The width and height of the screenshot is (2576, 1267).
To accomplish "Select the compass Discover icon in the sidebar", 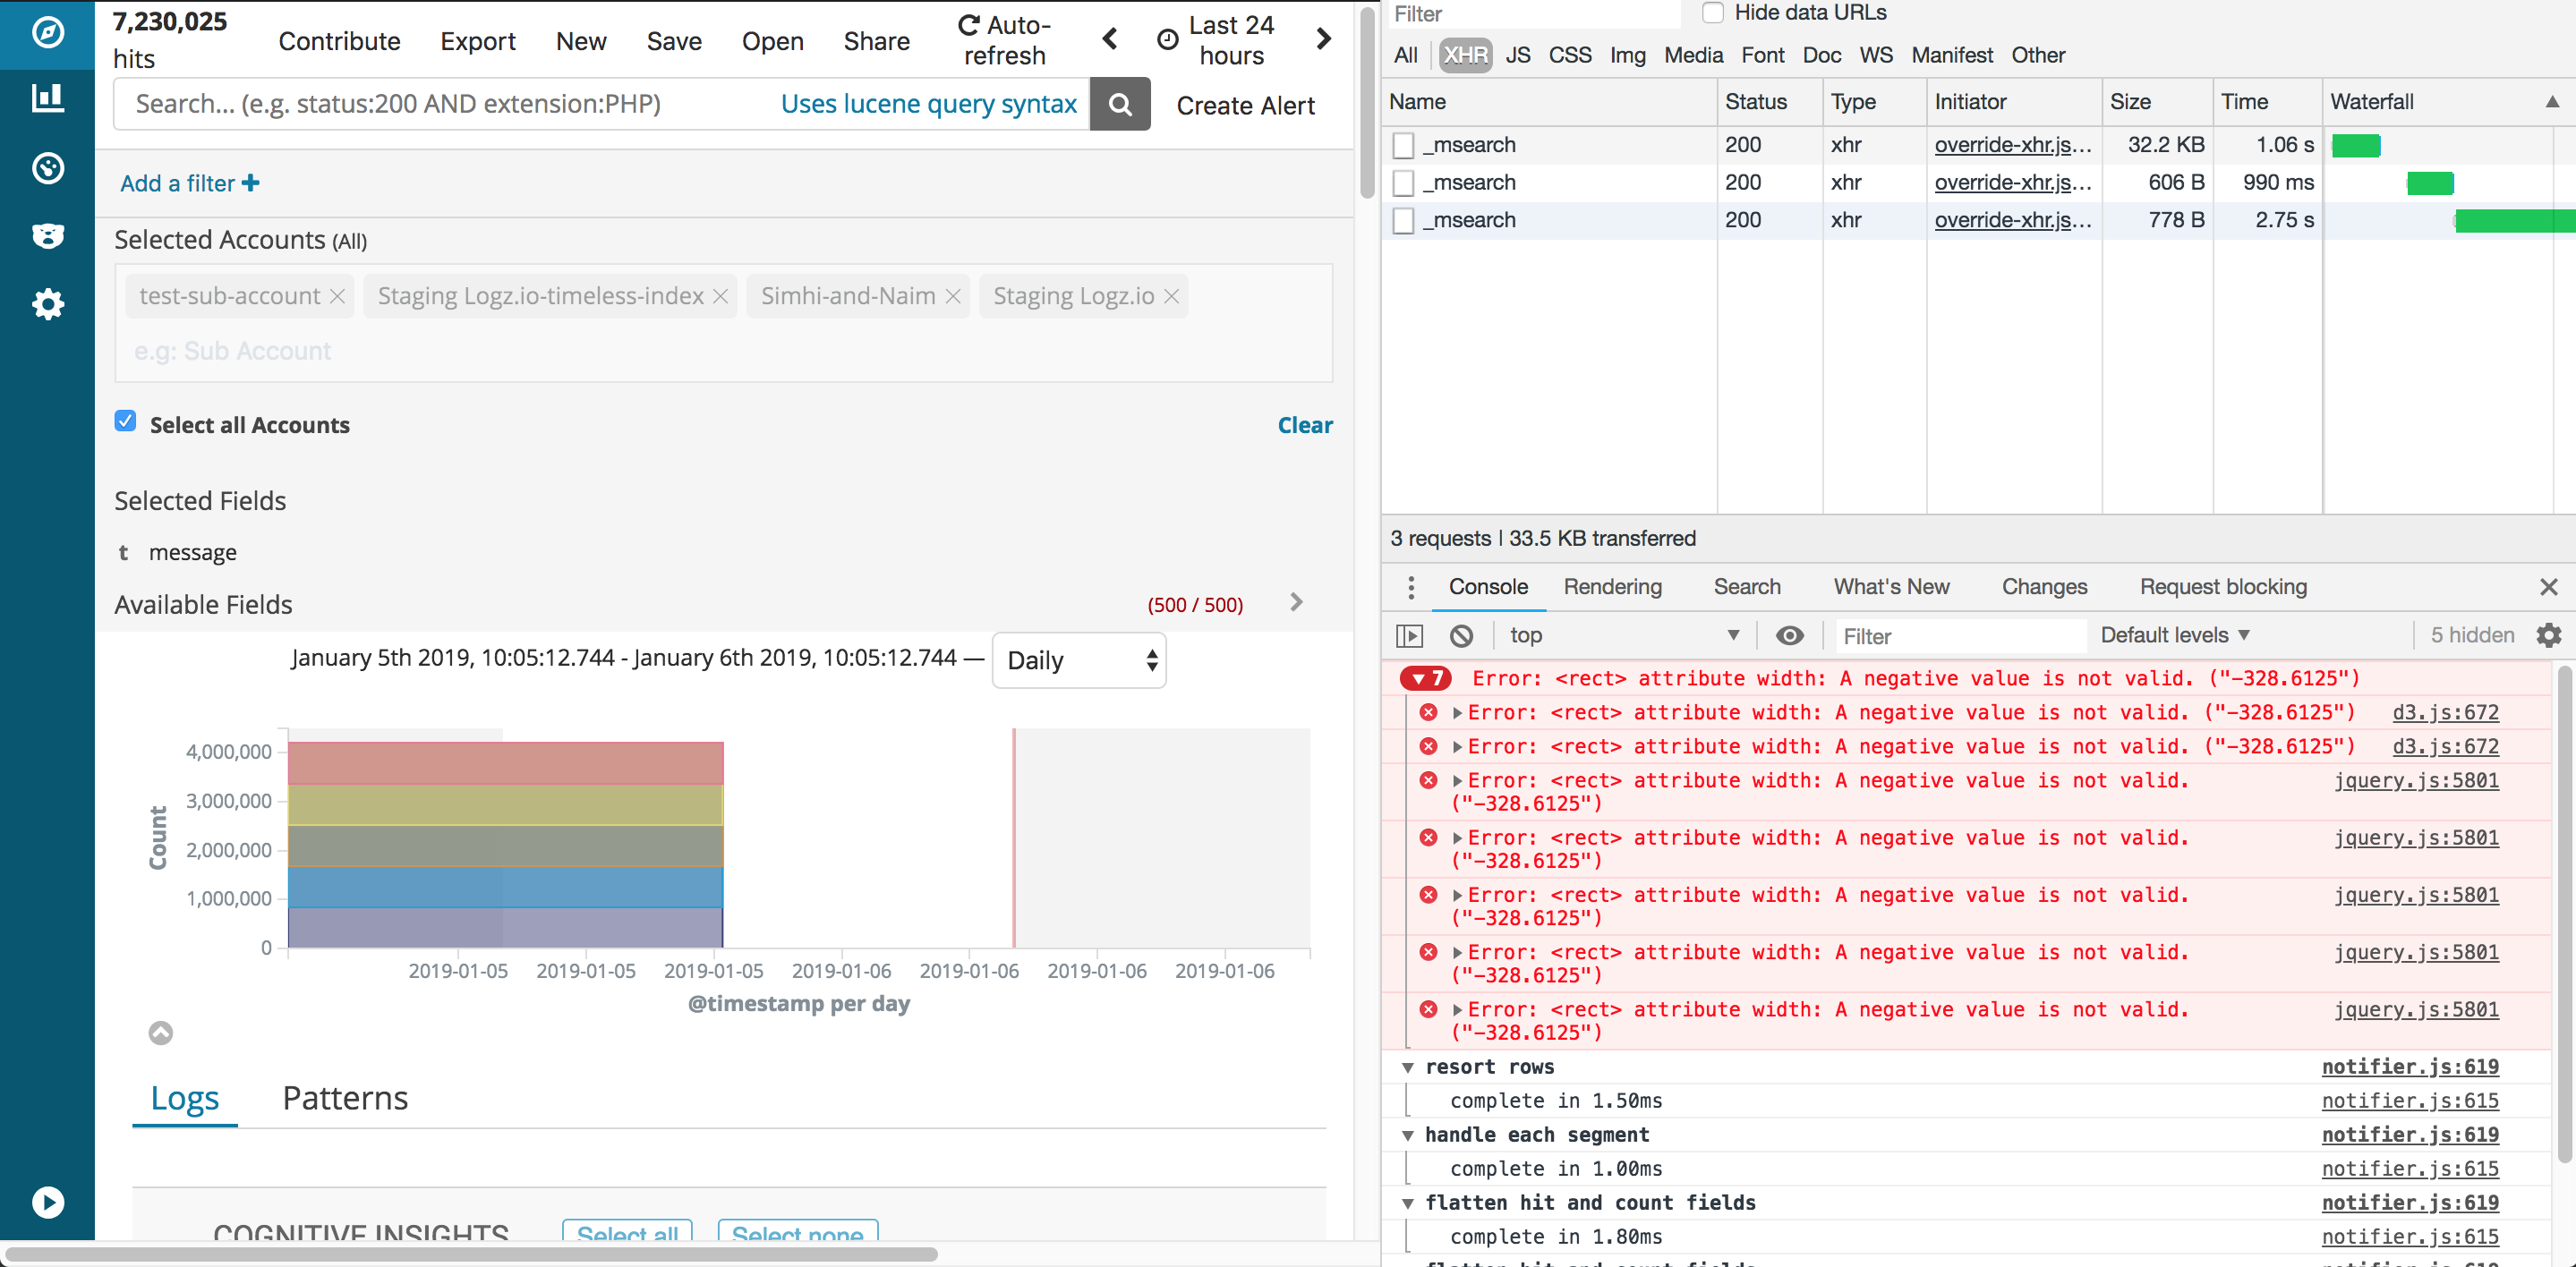I will [x=46, y=35].
